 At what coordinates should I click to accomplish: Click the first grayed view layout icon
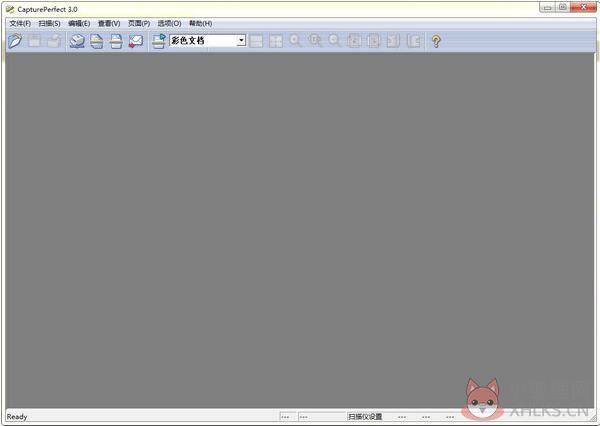(256, 41)
